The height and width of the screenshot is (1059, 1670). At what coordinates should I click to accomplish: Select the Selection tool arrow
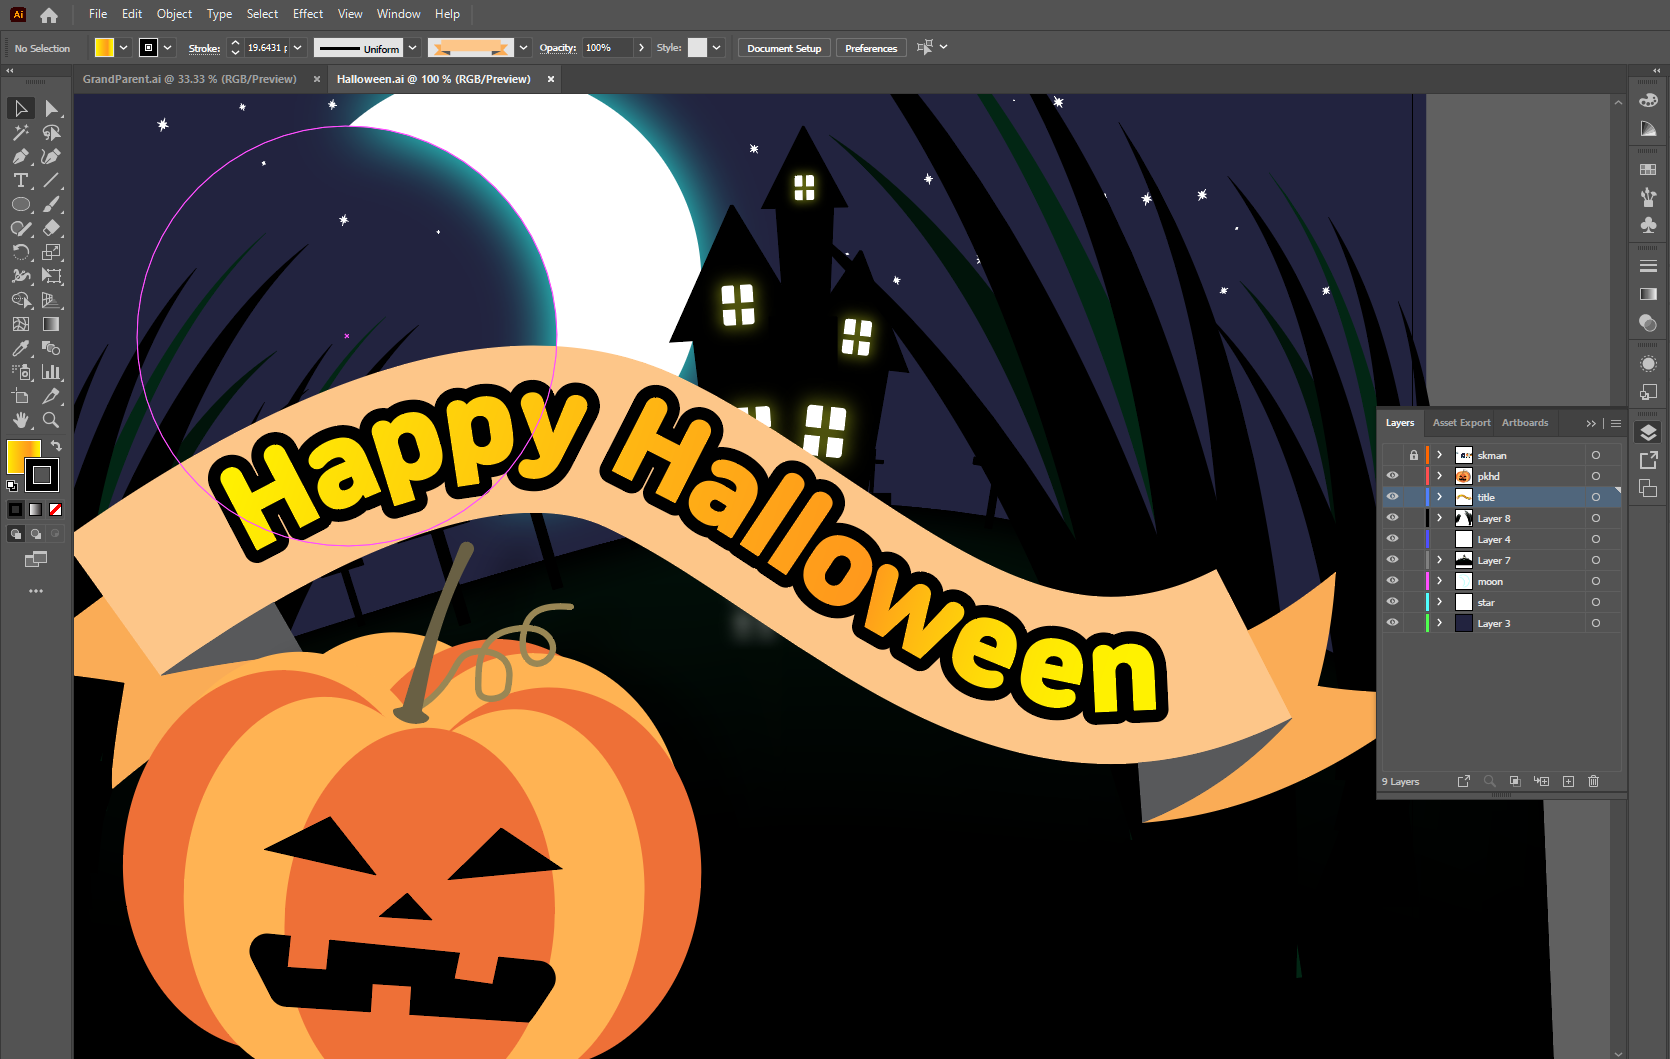(x=21, y=108)
